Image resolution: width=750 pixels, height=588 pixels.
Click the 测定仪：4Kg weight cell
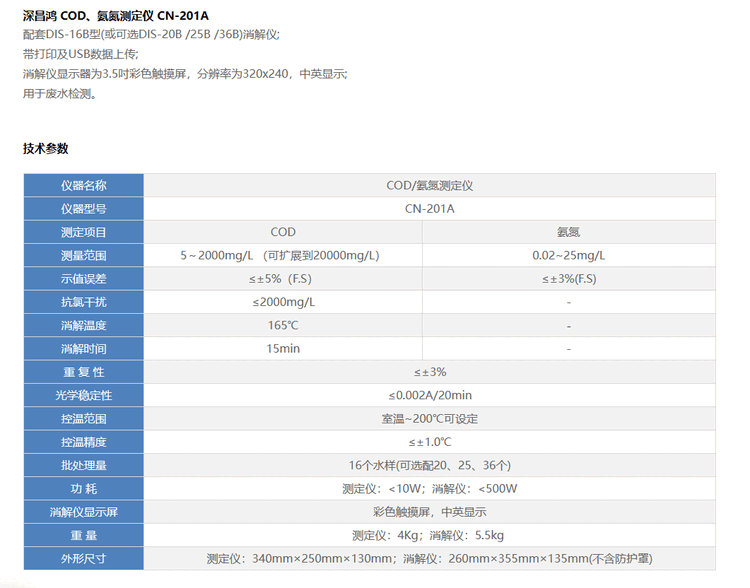click(x=430, y=535)
